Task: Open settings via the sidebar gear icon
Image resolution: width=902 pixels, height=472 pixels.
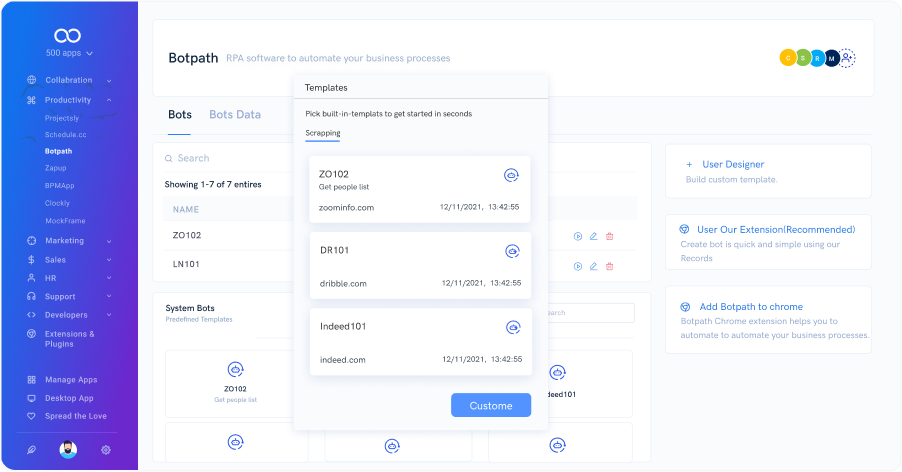Action: pyautogui.click(x=105, y=450)
